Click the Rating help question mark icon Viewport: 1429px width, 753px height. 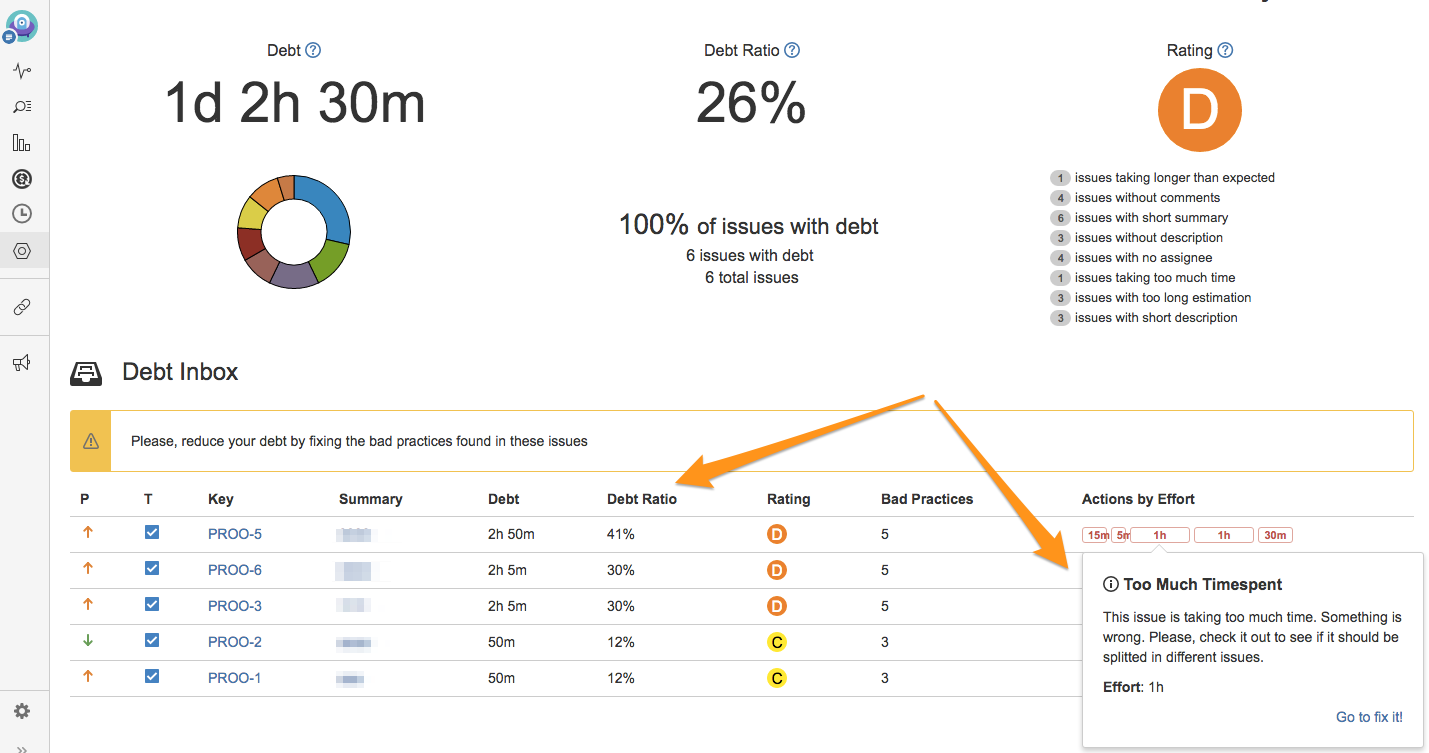[1225, 50]
